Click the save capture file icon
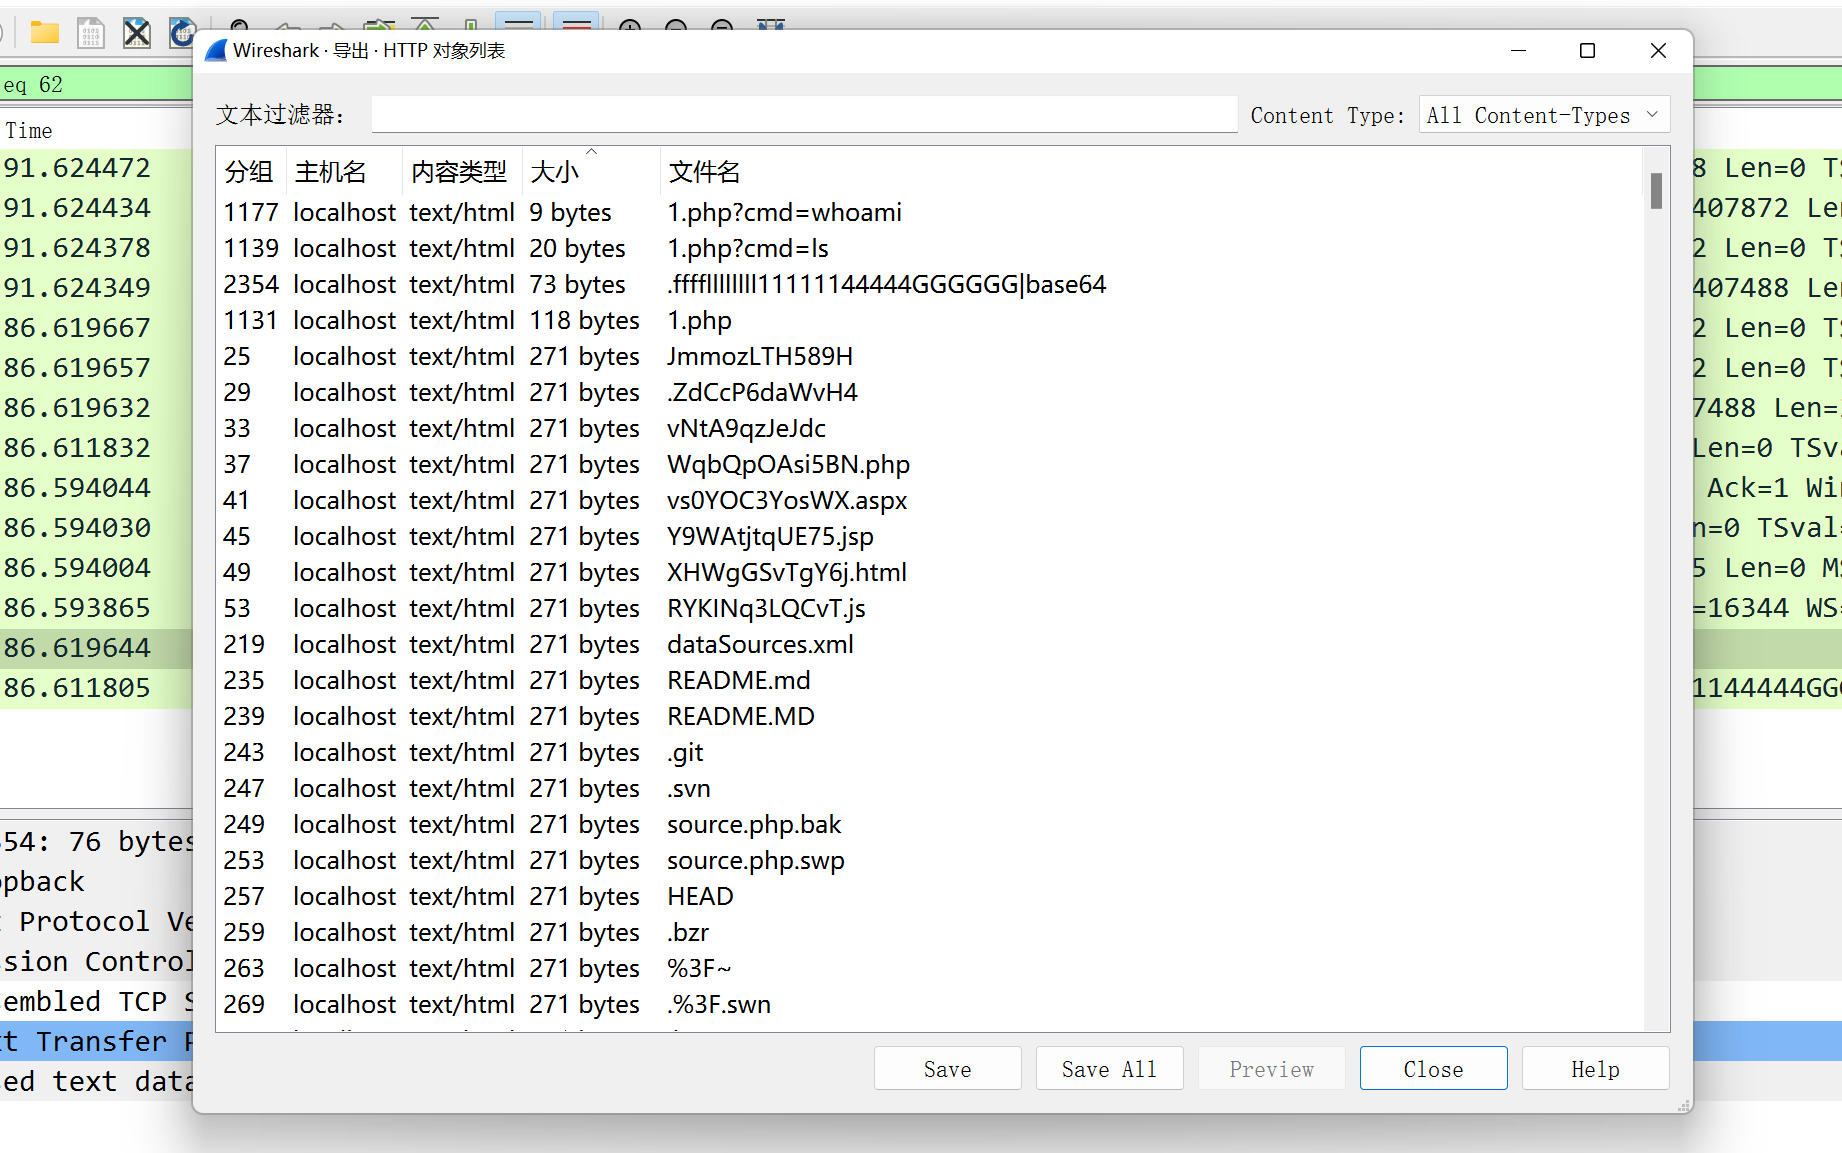 (91, 33)
